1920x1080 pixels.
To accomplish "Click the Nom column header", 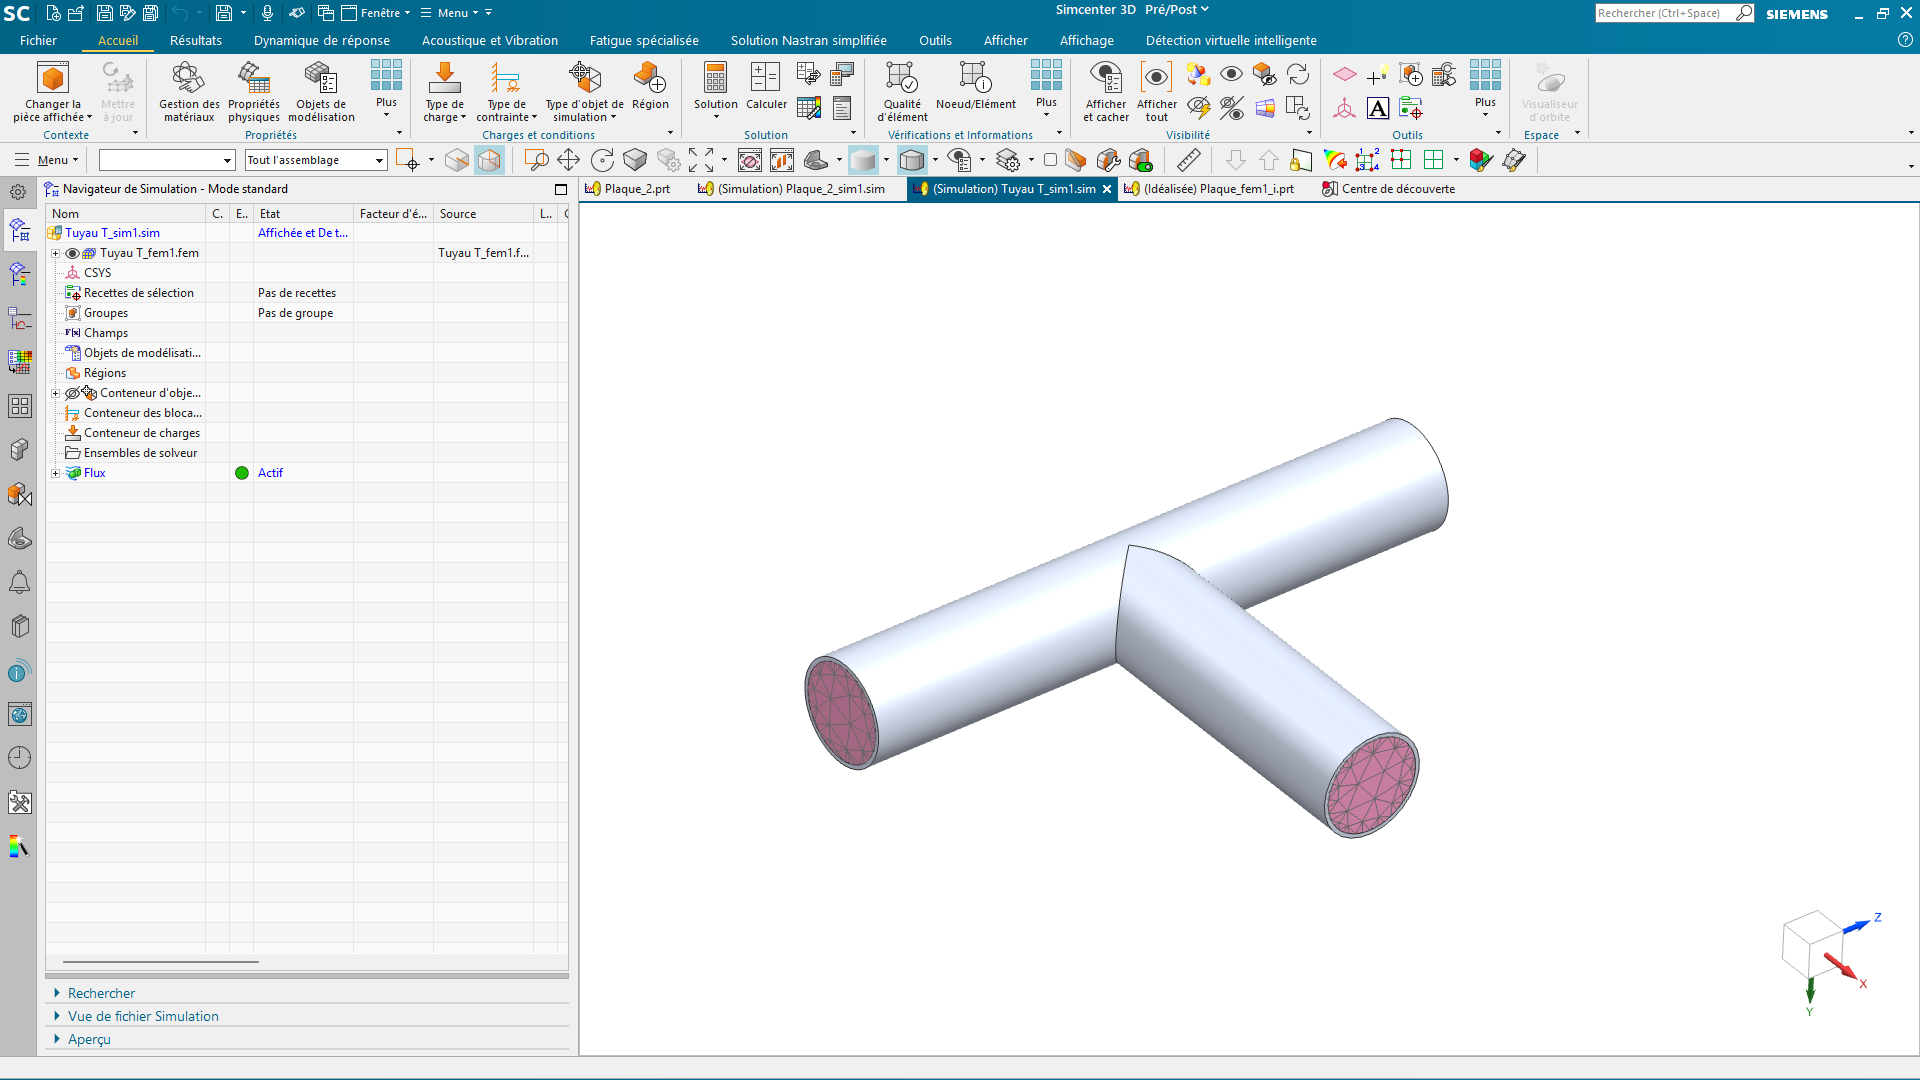I will pyautogui.click(x=126, y=214).
